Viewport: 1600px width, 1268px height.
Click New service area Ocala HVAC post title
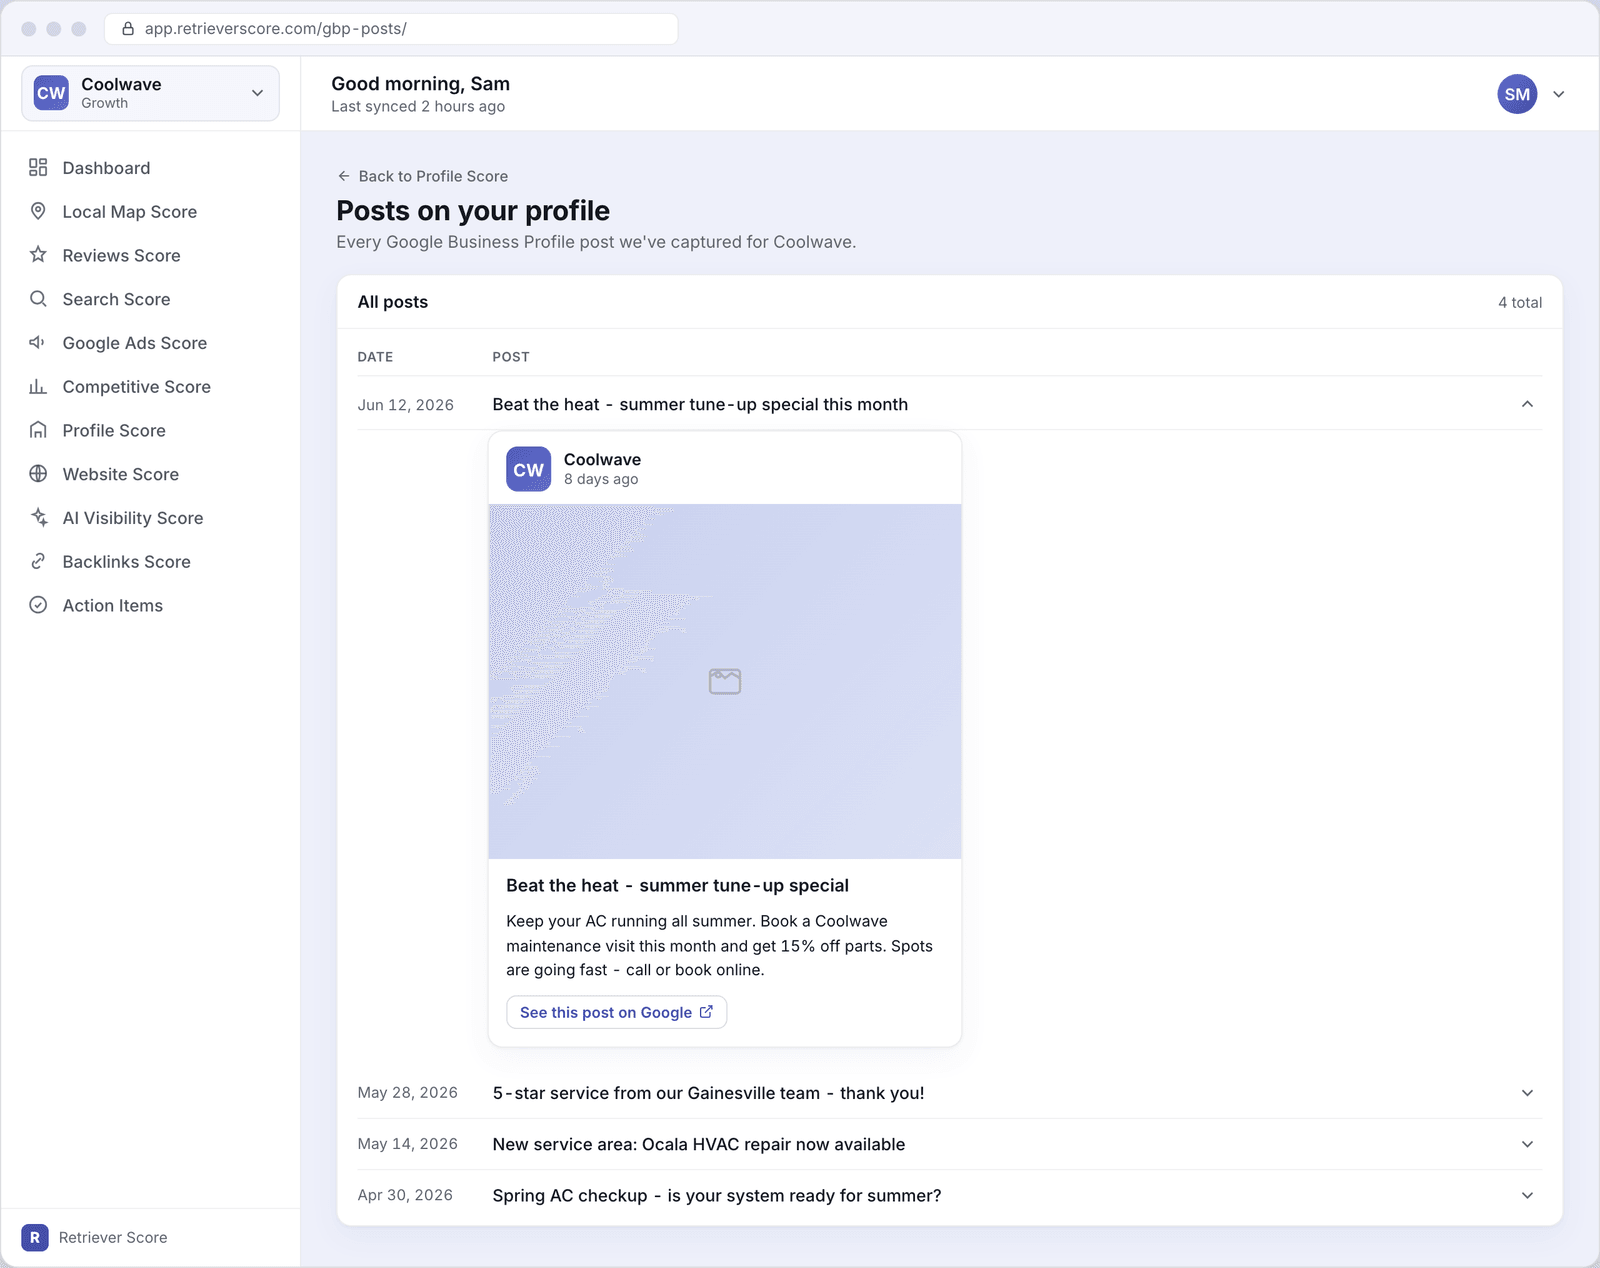point(699,1144)
